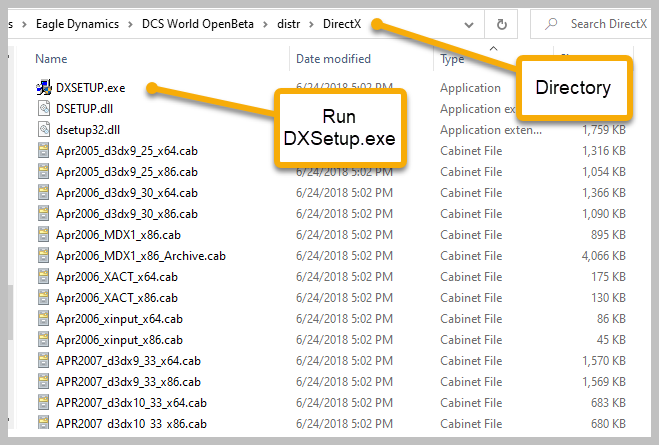The height and width of the screenshot is (445, 659).
Task: Sort files by Name column
Action: [x=52, y=59]
